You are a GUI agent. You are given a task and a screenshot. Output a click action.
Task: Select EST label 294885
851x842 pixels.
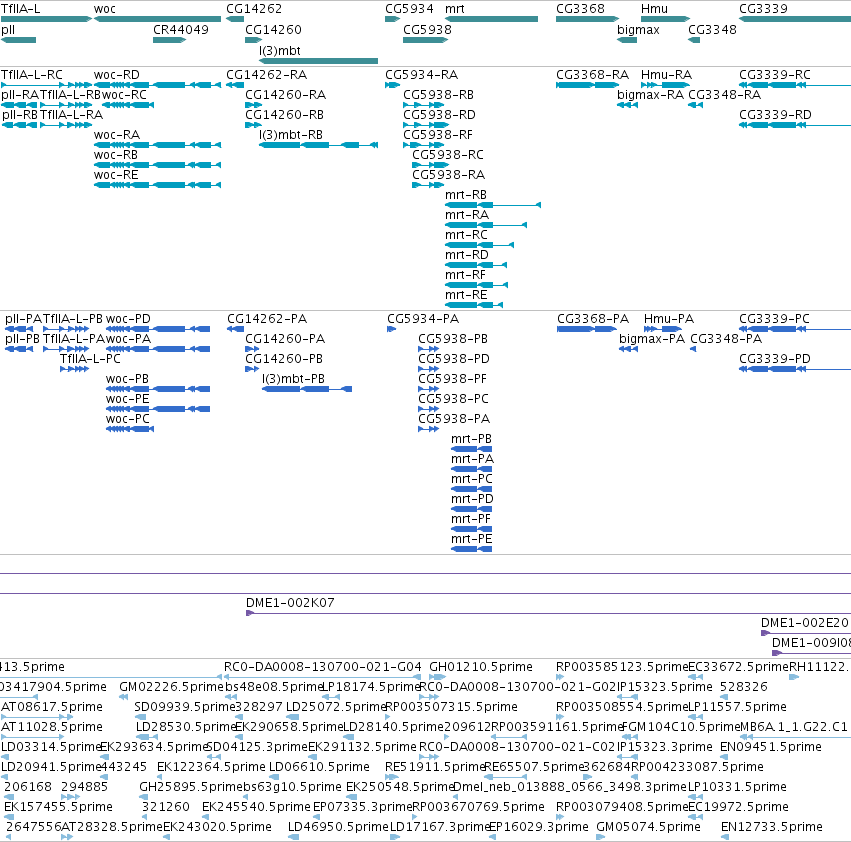(x=84, y=787)
